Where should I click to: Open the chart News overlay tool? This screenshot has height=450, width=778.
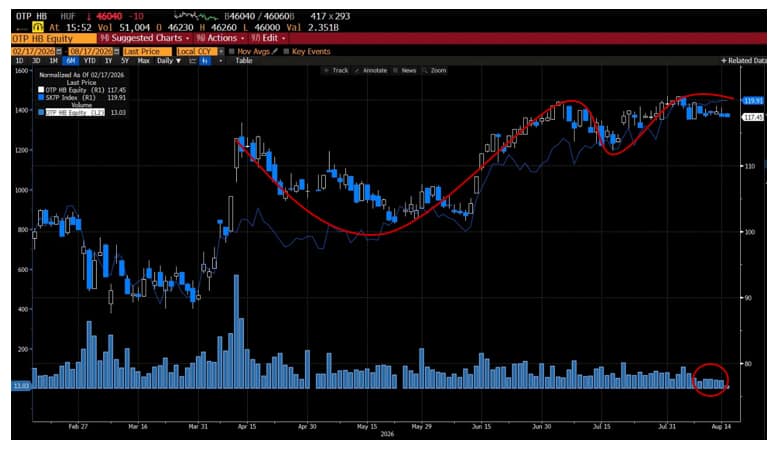(405, 70)
